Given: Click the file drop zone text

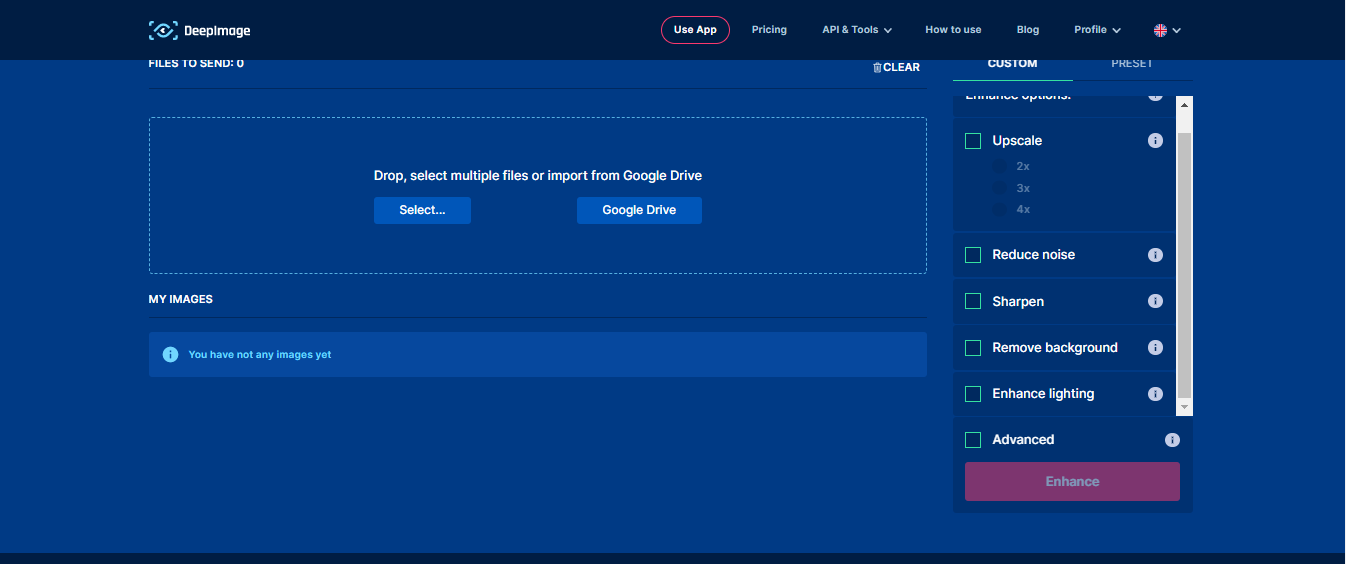Looking at the screenshot, I should click(538, 176).
